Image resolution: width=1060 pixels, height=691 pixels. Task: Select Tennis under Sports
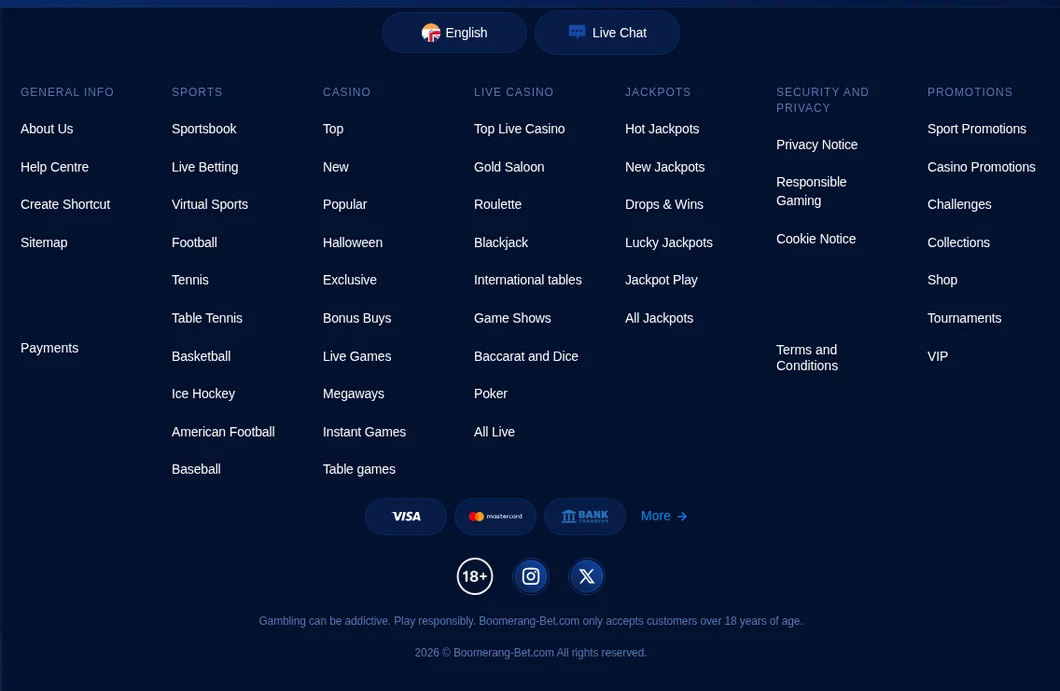(x=190, y=280)
